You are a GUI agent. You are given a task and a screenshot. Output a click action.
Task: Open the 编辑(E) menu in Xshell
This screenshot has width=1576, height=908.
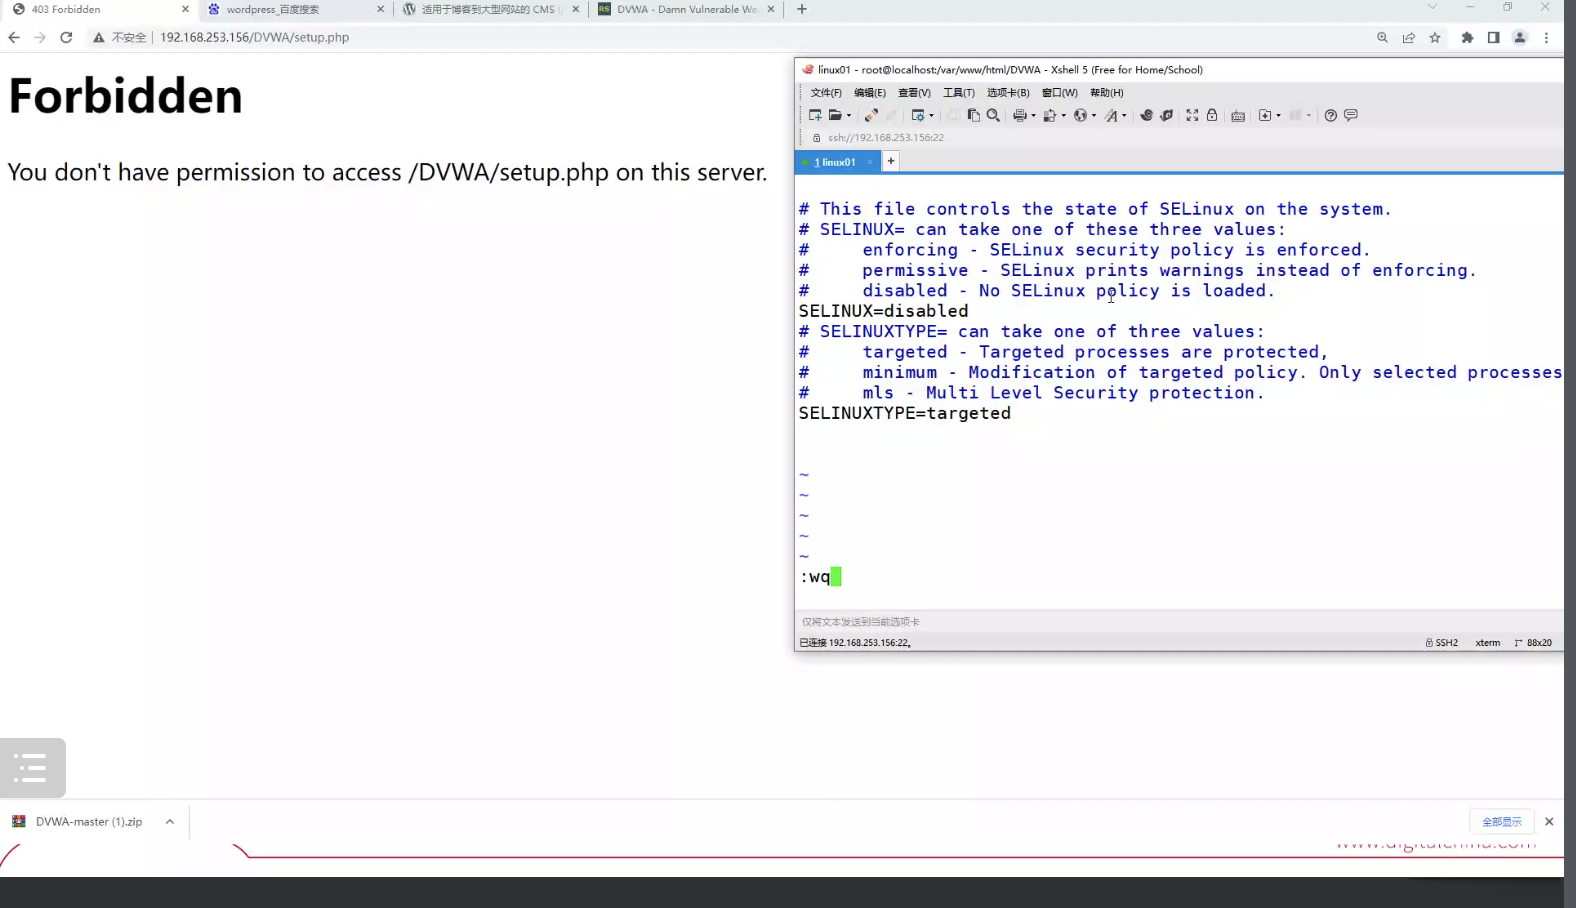(x=870, y=93)
